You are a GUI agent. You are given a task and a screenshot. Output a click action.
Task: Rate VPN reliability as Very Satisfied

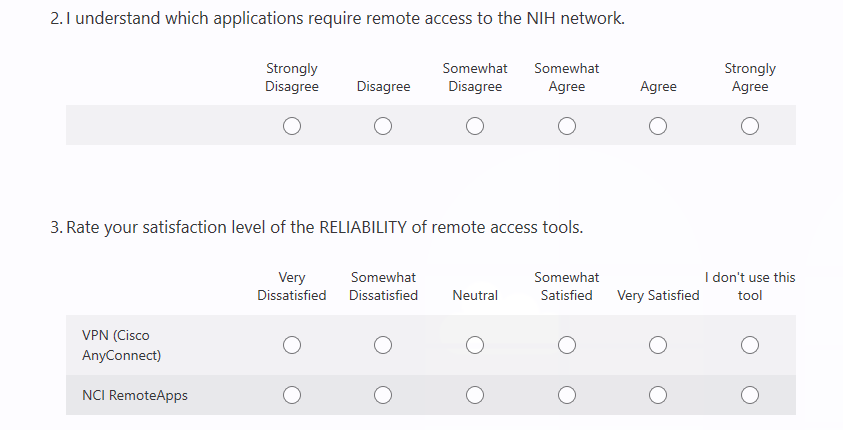[x=658, y=345]
